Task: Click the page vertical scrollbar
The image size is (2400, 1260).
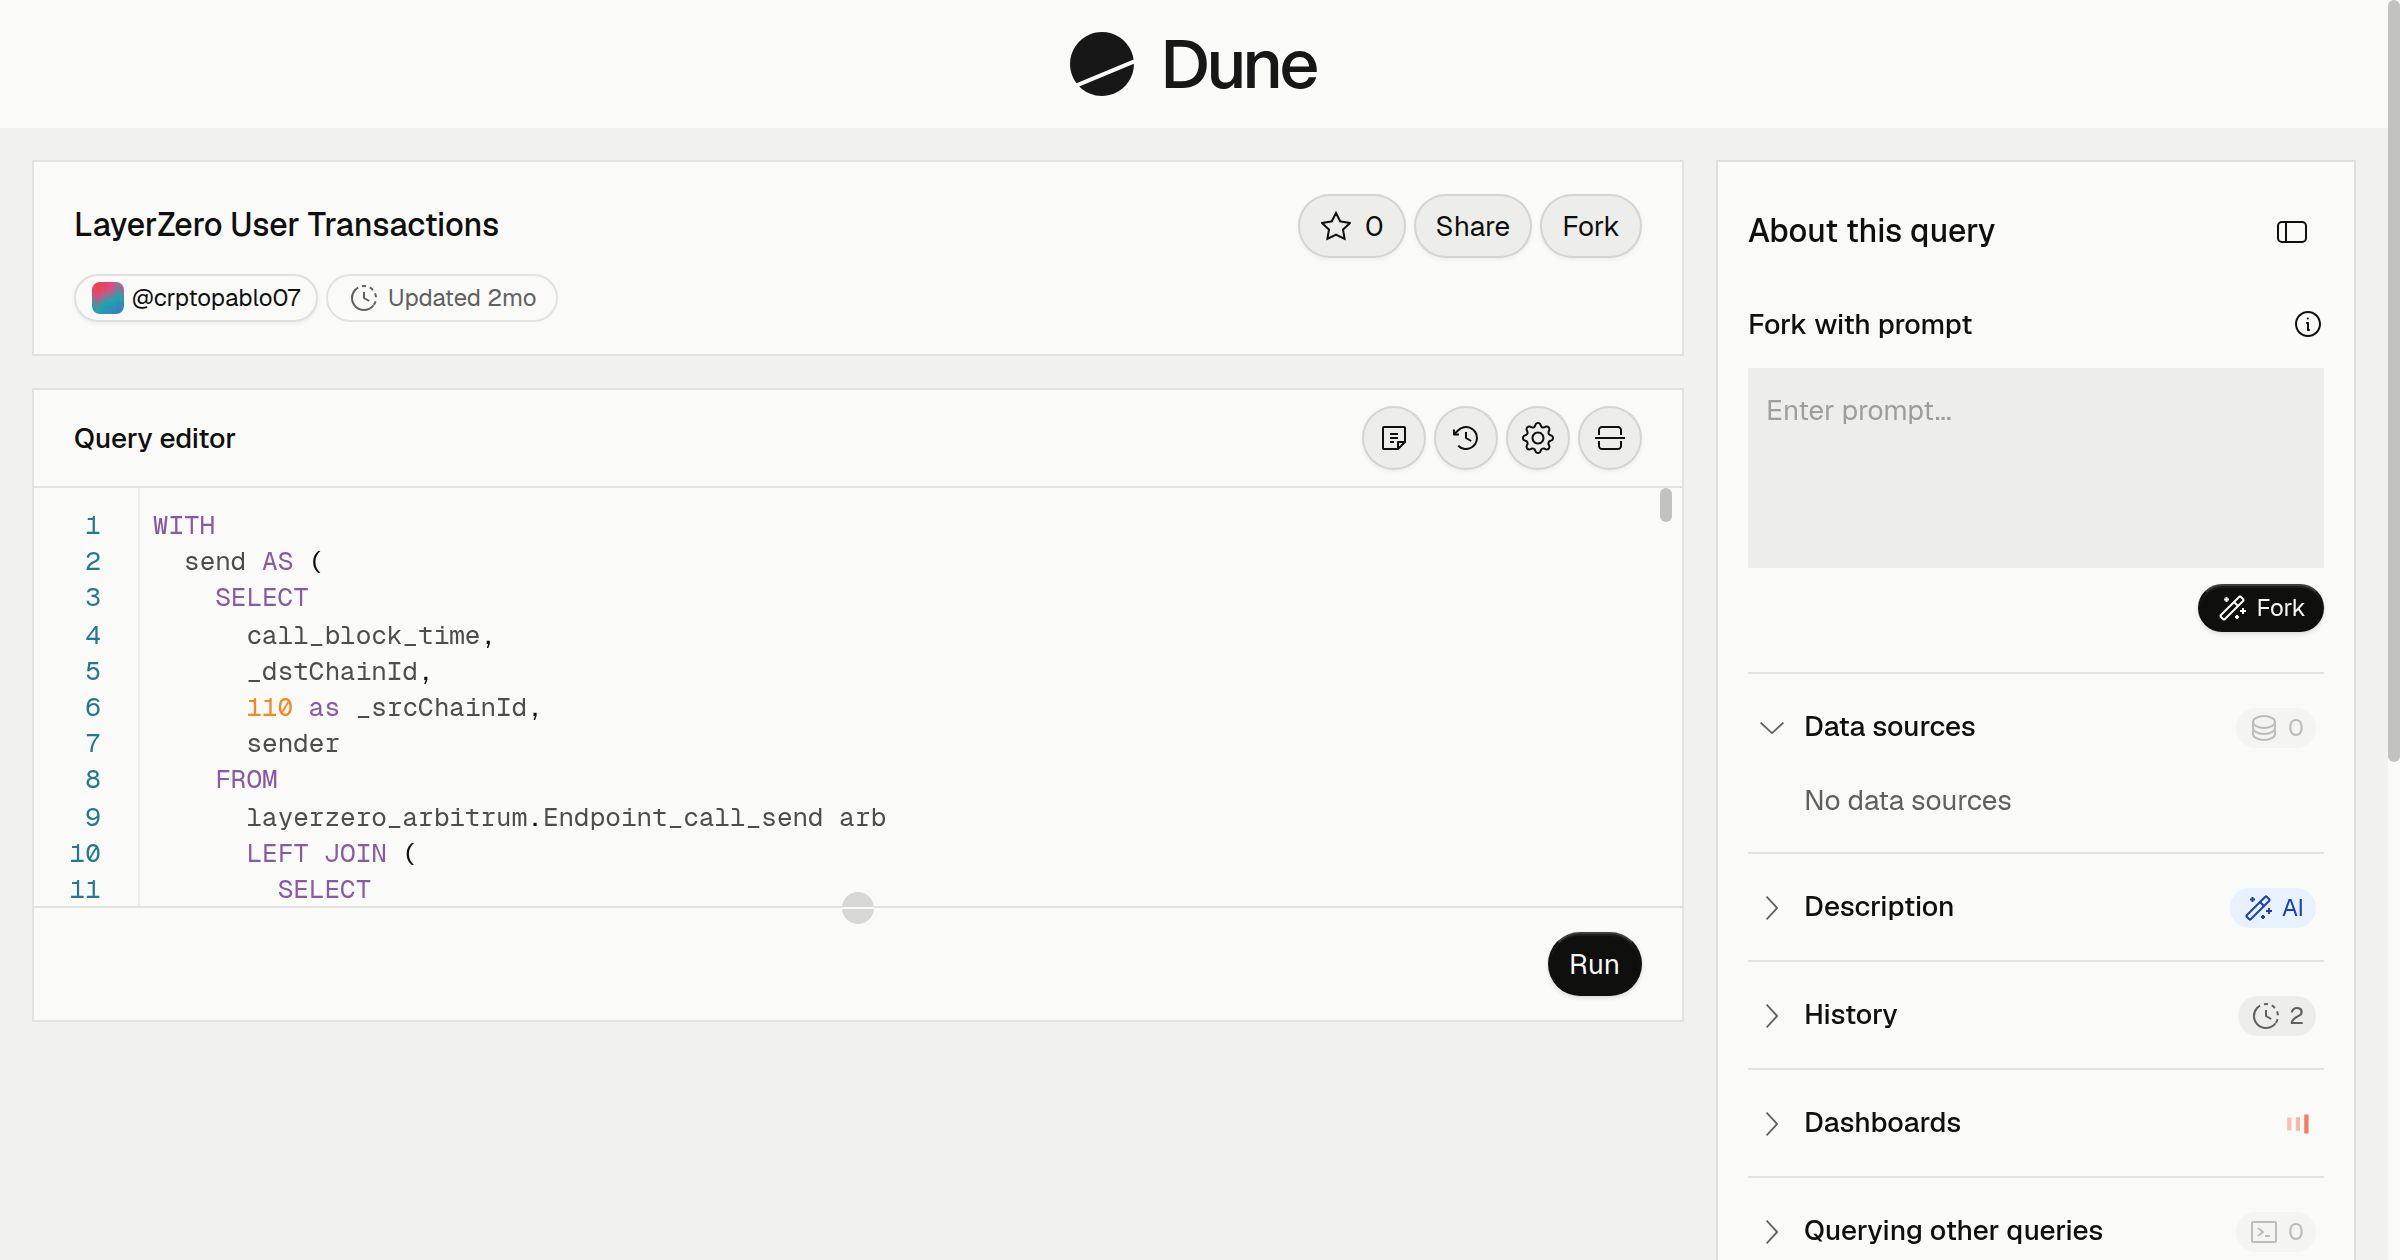Action: point(2393,381)
